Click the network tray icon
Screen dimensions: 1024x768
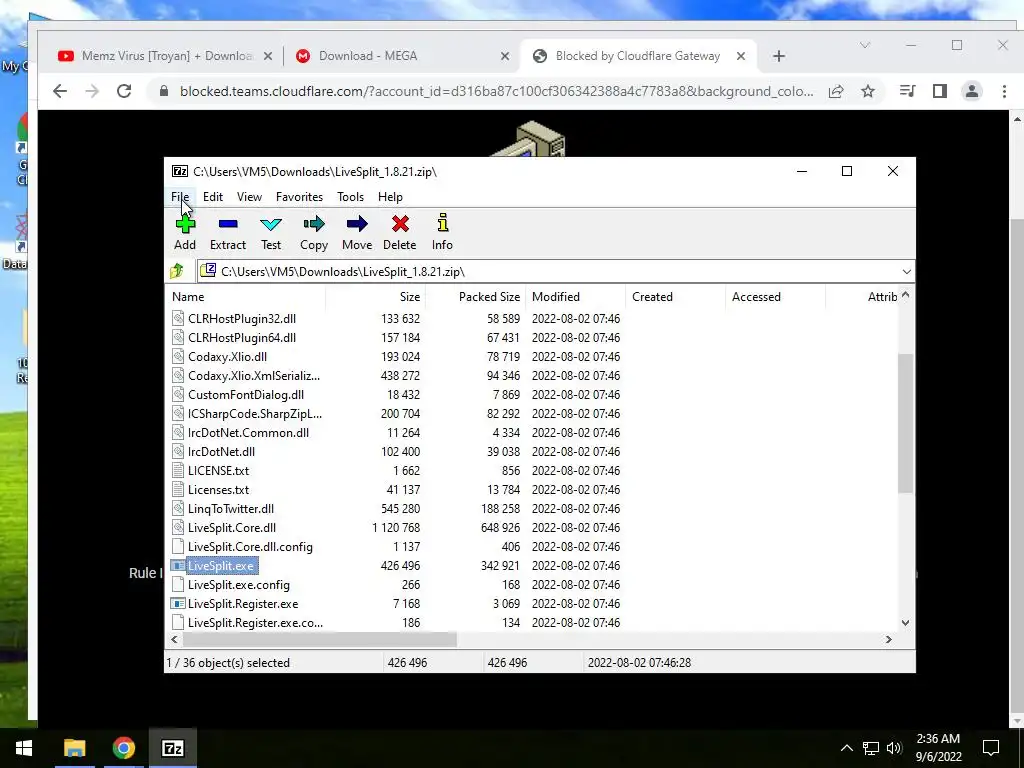tap(871, 748)
